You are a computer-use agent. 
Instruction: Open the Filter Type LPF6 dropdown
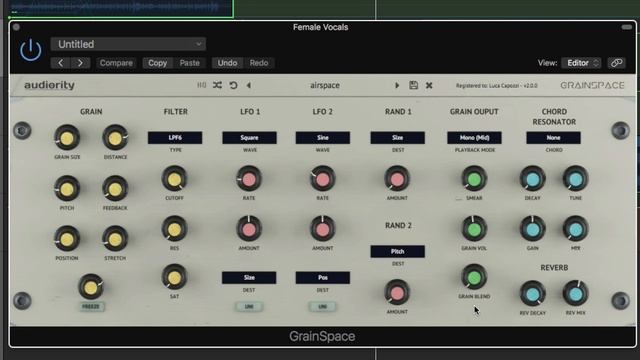[175, 138]
